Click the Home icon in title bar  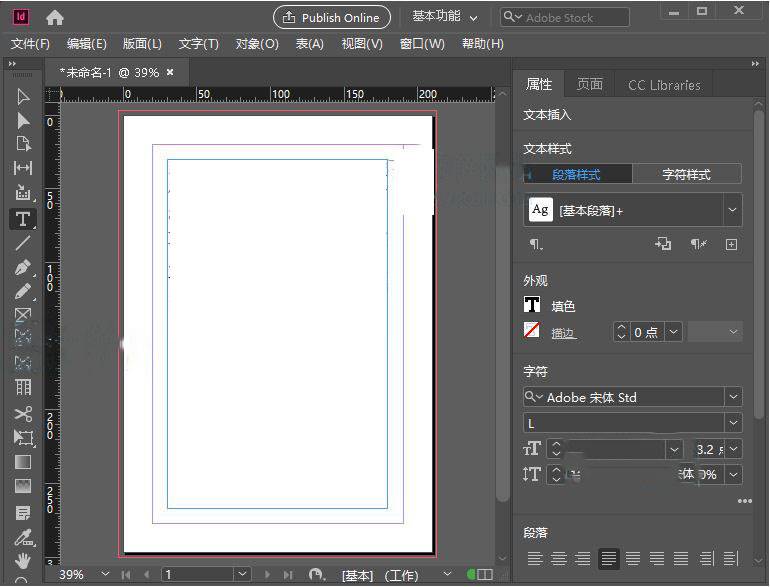55,17
